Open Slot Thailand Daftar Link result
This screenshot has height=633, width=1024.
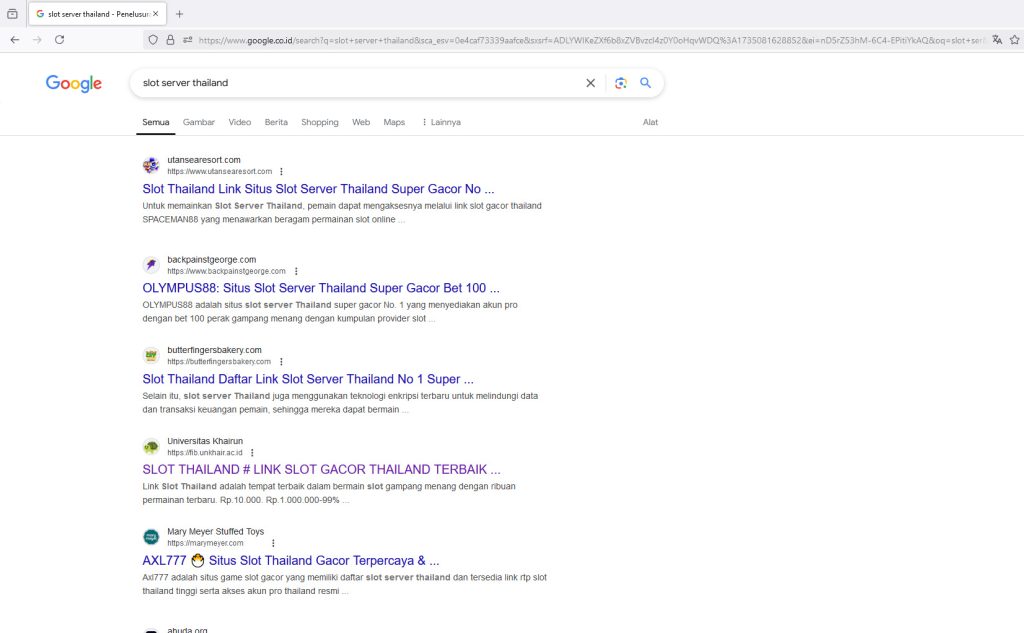[308, 379]
